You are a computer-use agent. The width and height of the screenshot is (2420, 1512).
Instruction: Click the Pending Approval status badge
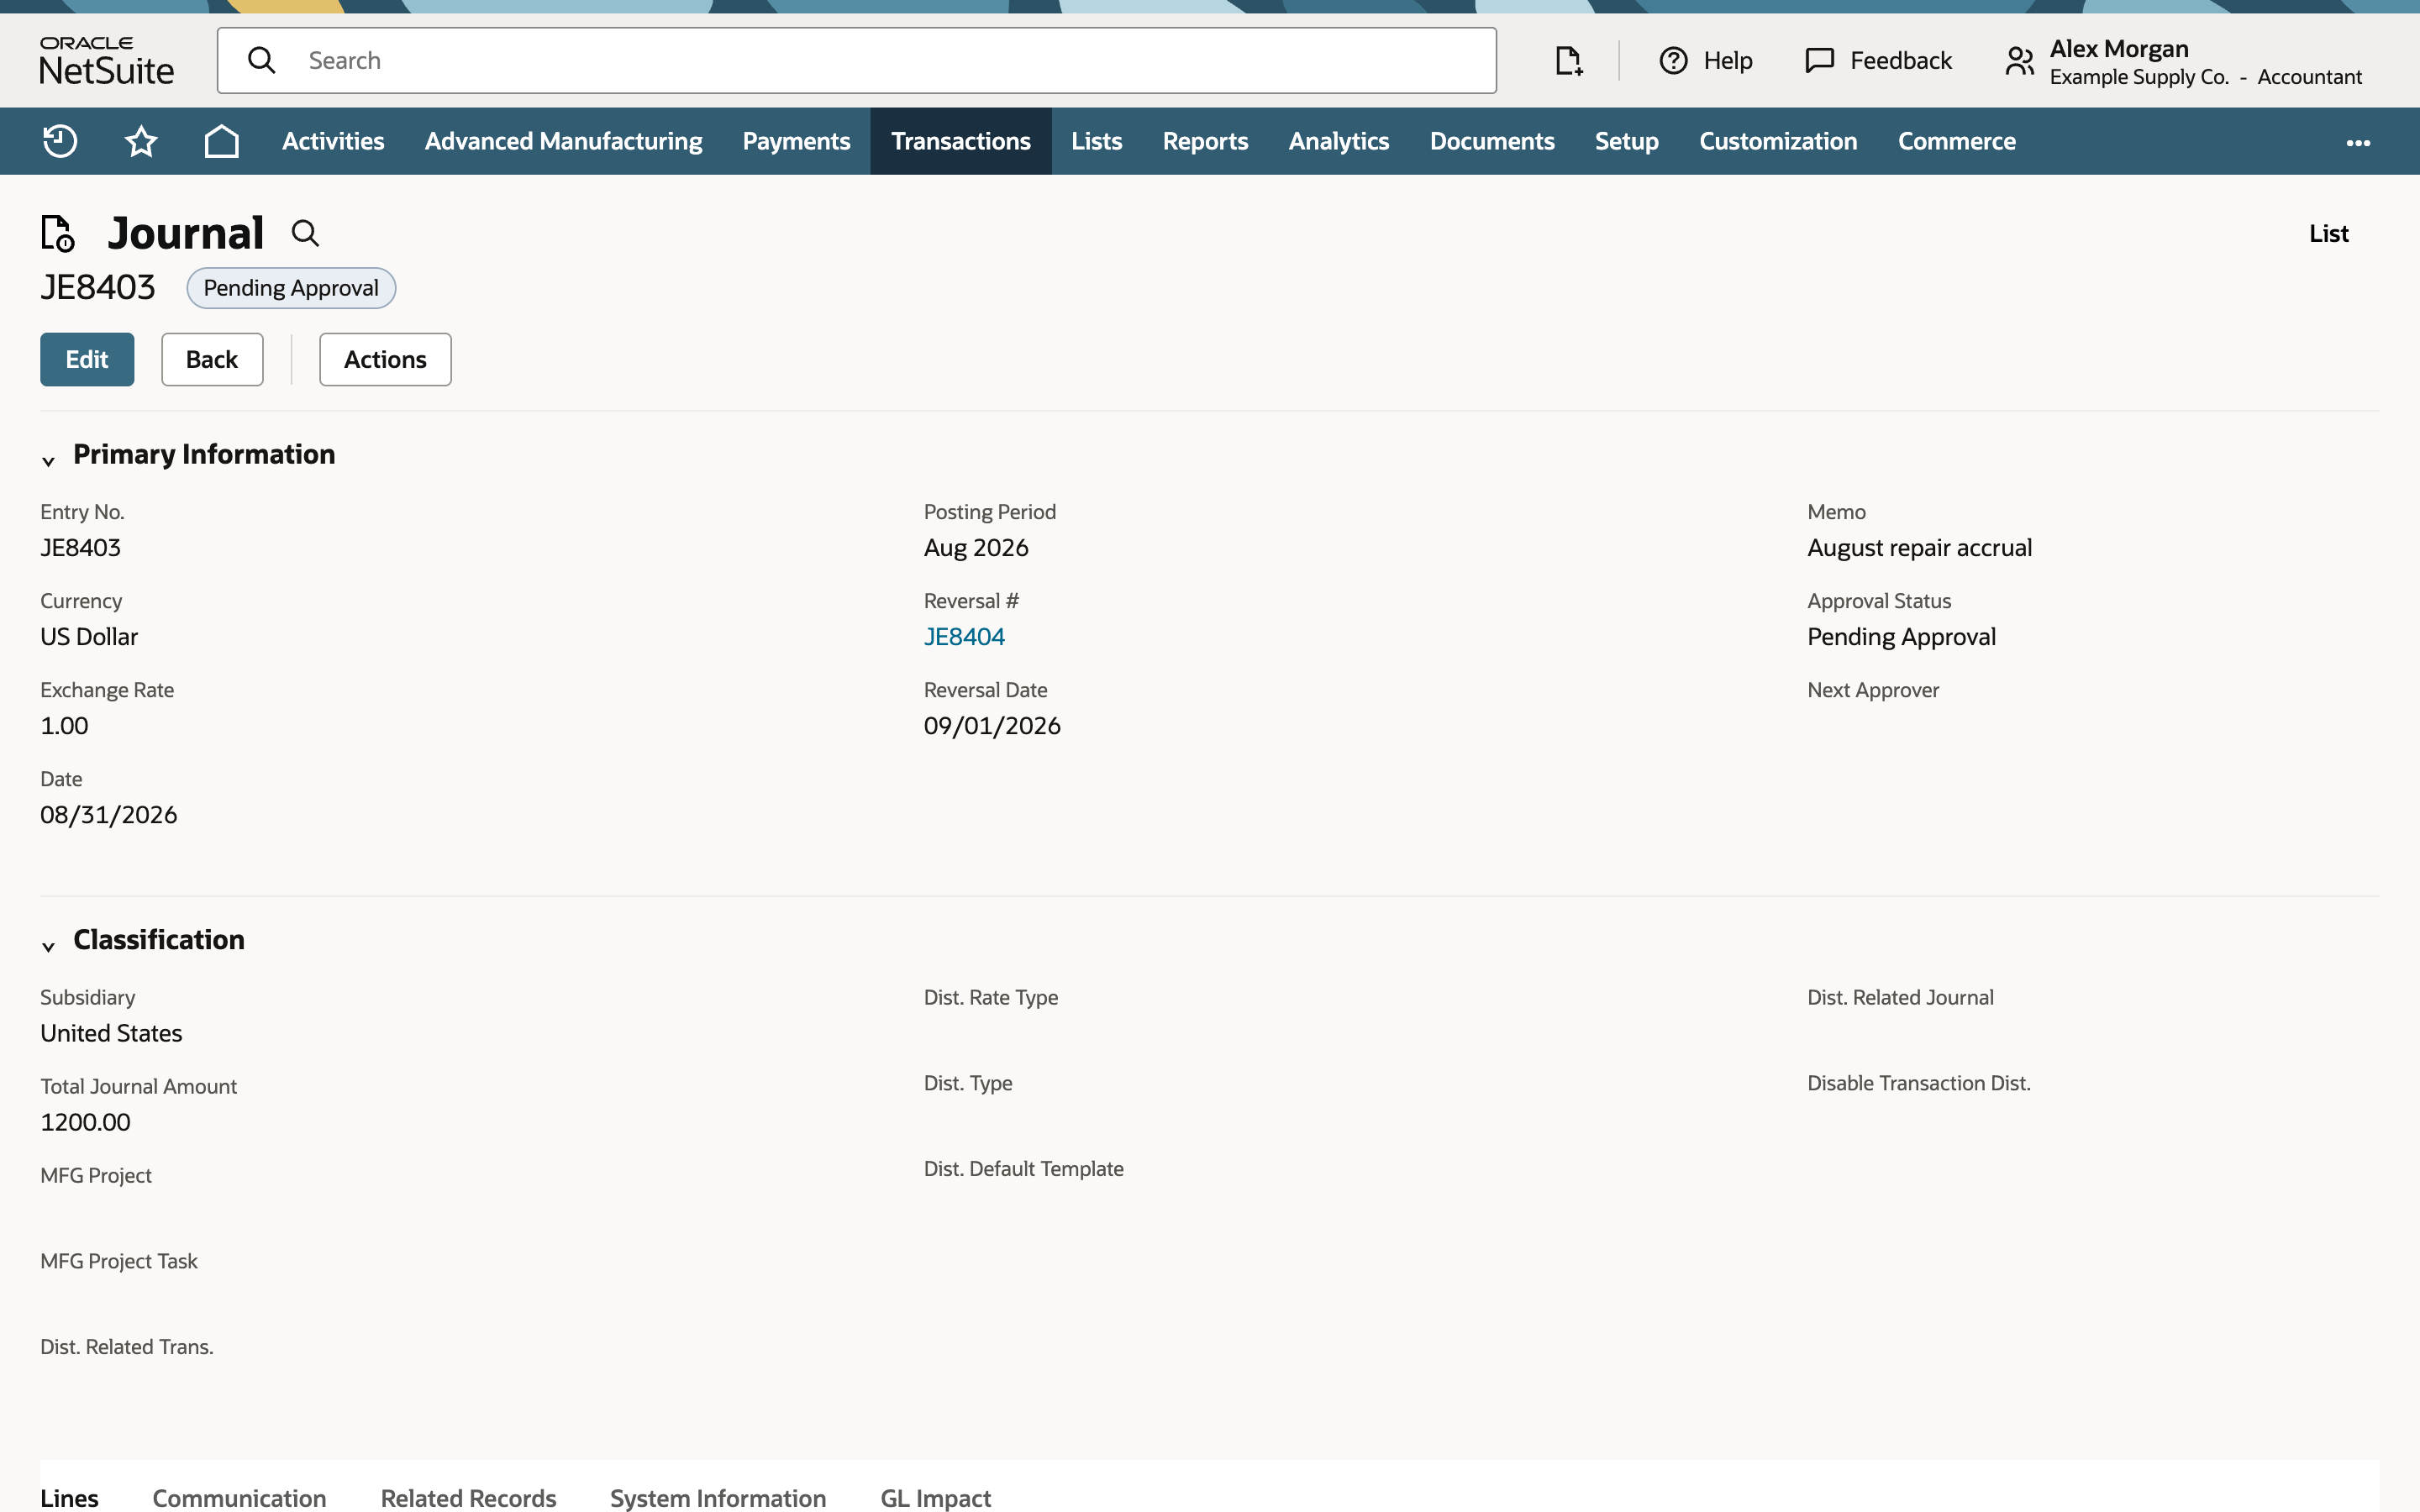(x=291, y=288)
